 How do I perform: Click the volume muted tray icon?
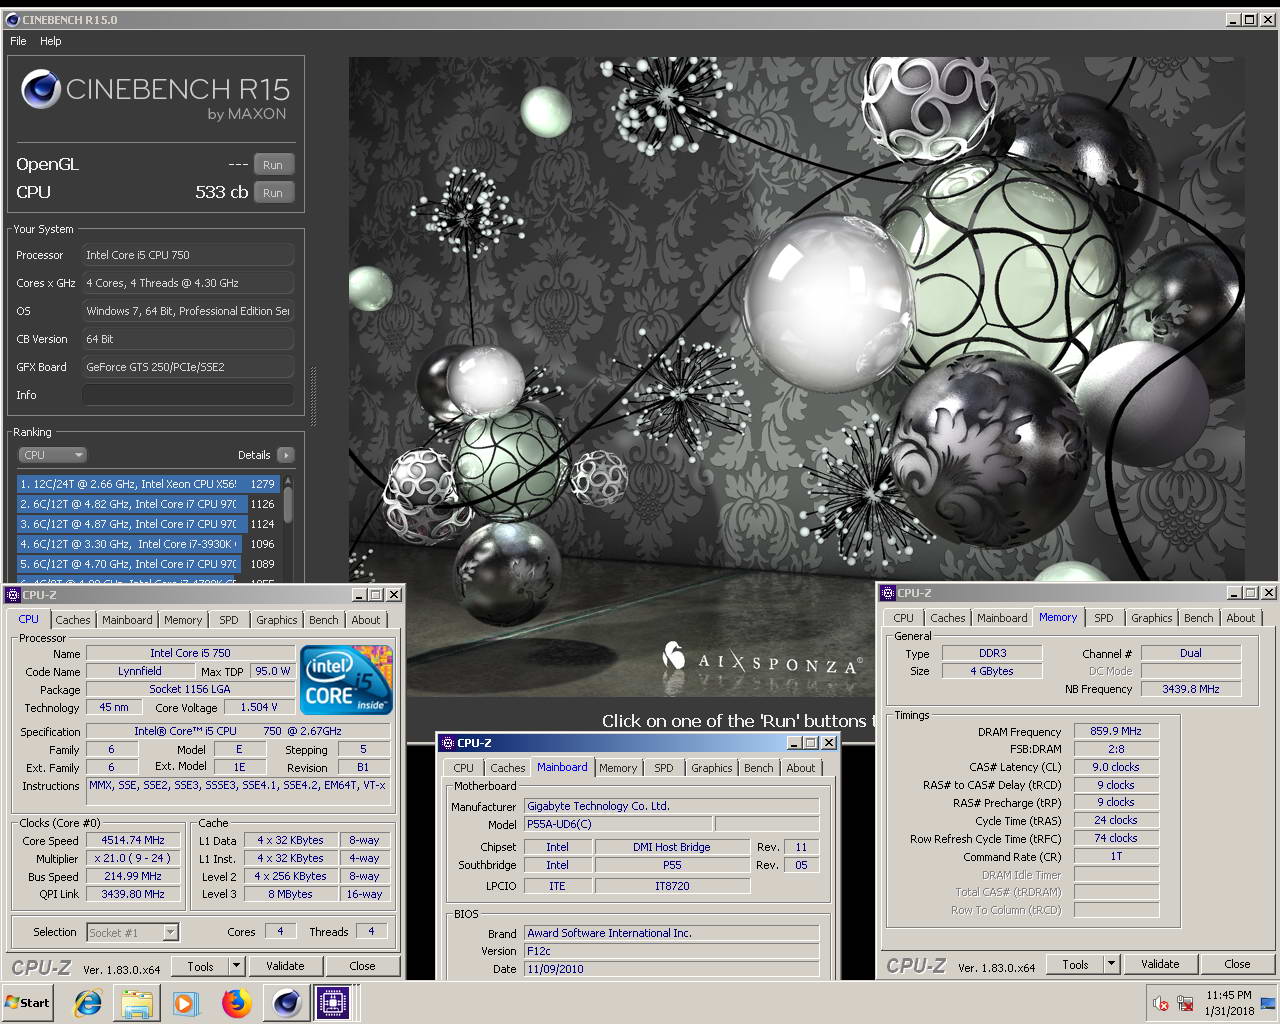coord(1160,1003)
